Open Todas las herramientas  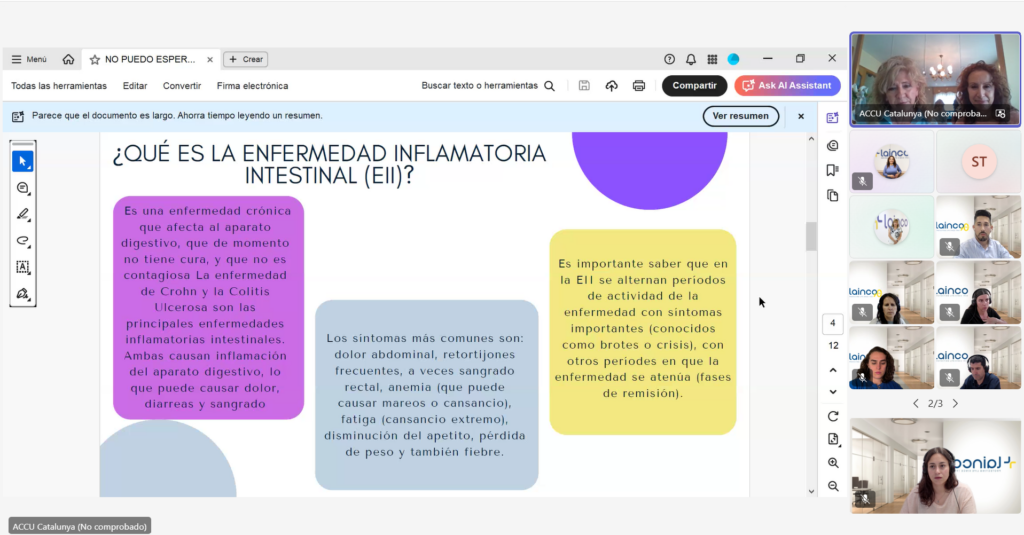(x=59, y=86)
